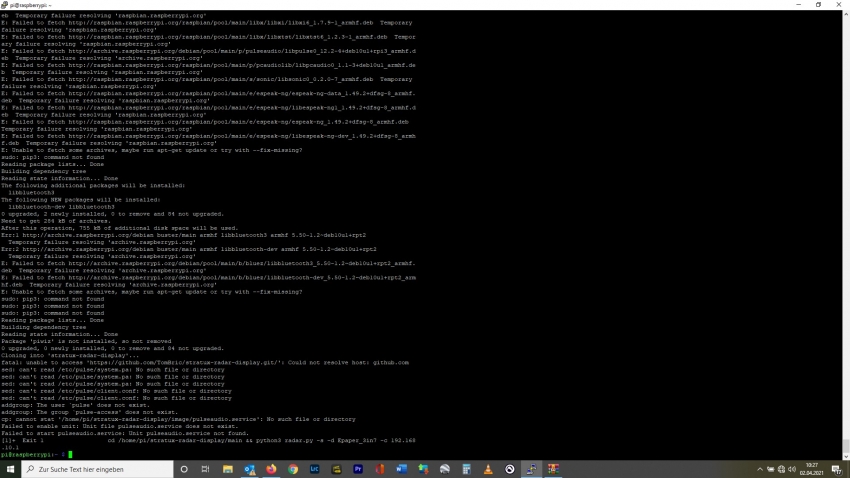Image resolution: width=850 pixels, height=478 pixels.
Task: Minimize the PuTTY window
Action: (799, 4)
